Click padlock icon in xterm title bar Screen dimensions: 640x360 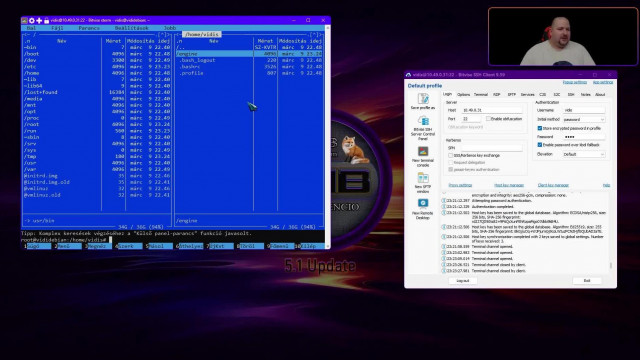[47, 20]
